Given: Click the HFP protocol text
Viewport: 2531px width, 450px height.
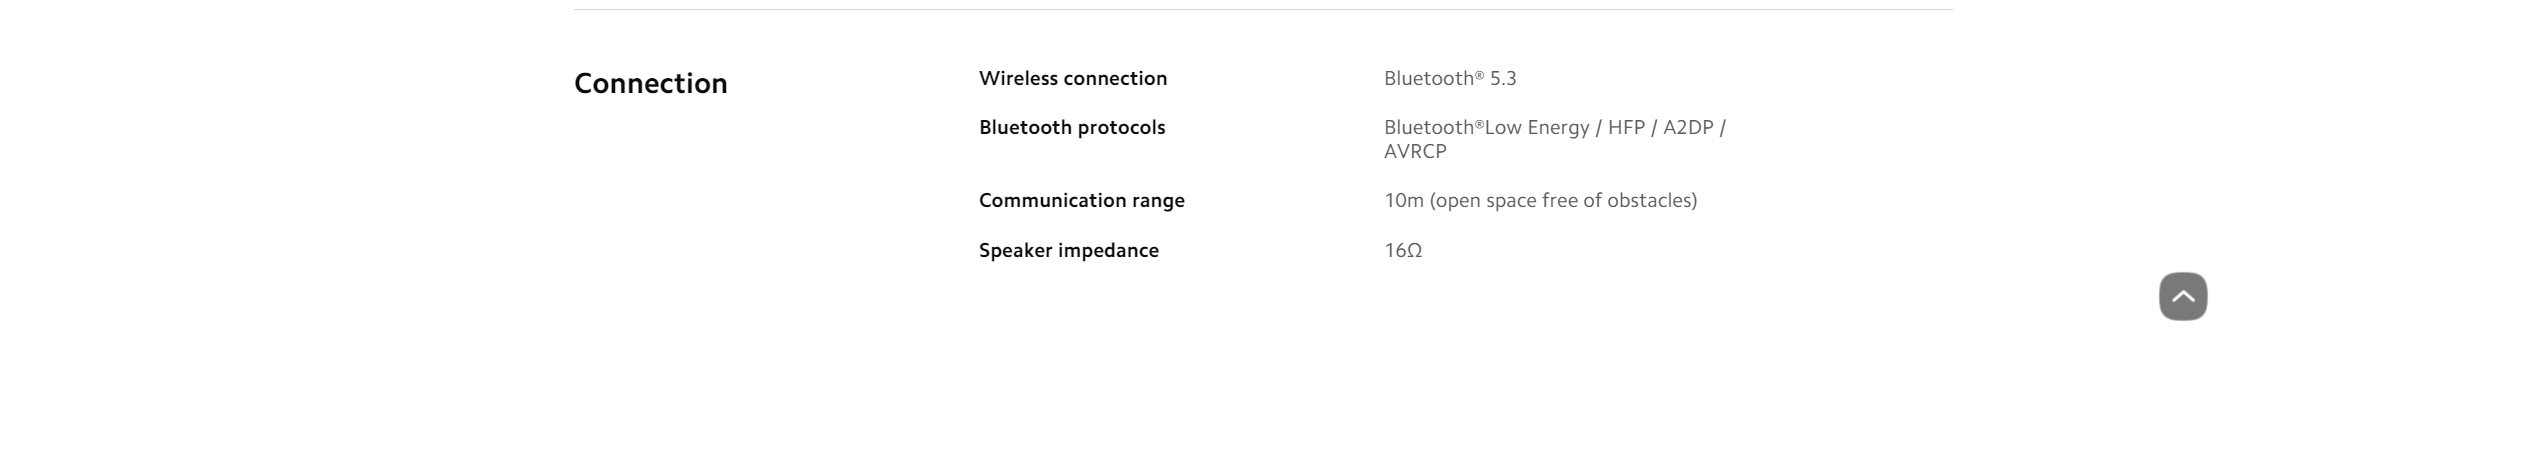Looking at the screenshot, I should click(x=1626, y=127).
